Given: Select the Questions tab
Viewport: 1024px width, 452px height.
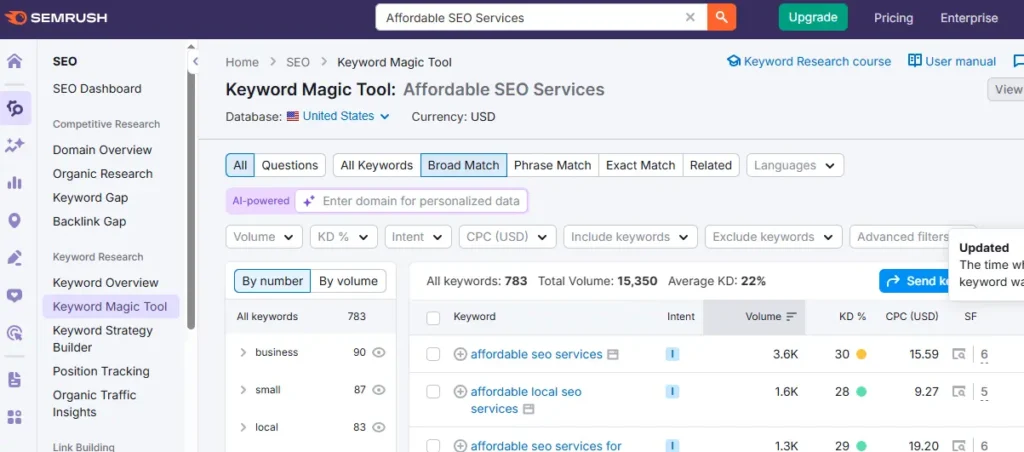Looking at the screenshot, I should point(290,165).
